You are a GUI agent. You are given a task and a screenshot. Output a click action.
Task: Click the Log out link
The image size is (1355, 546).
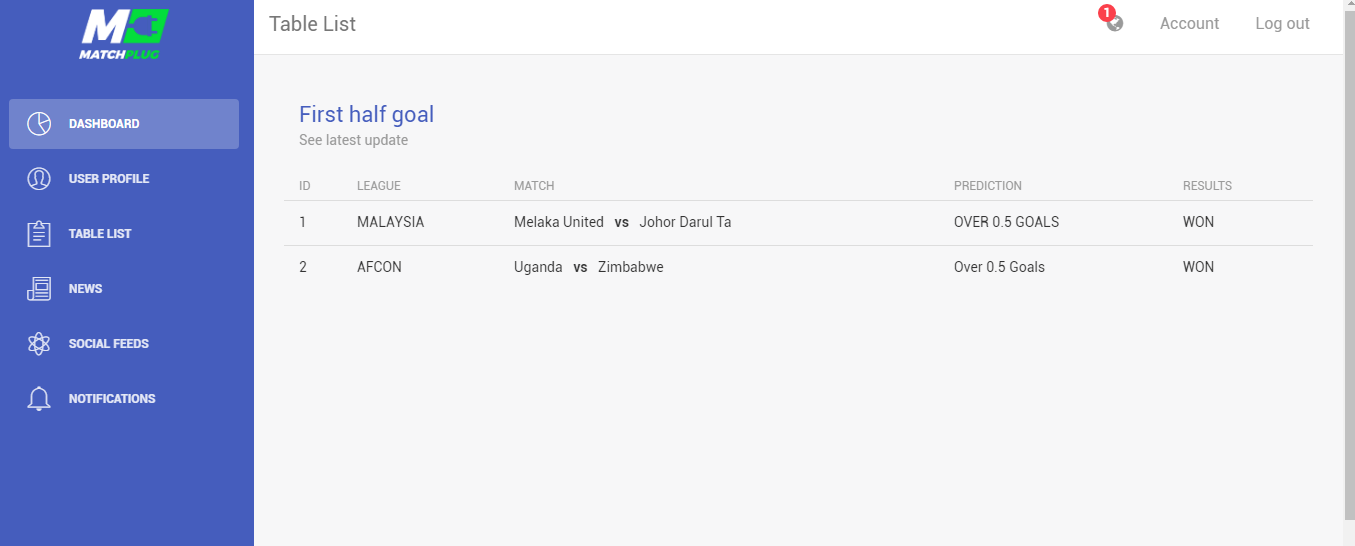click(1282, 24)
